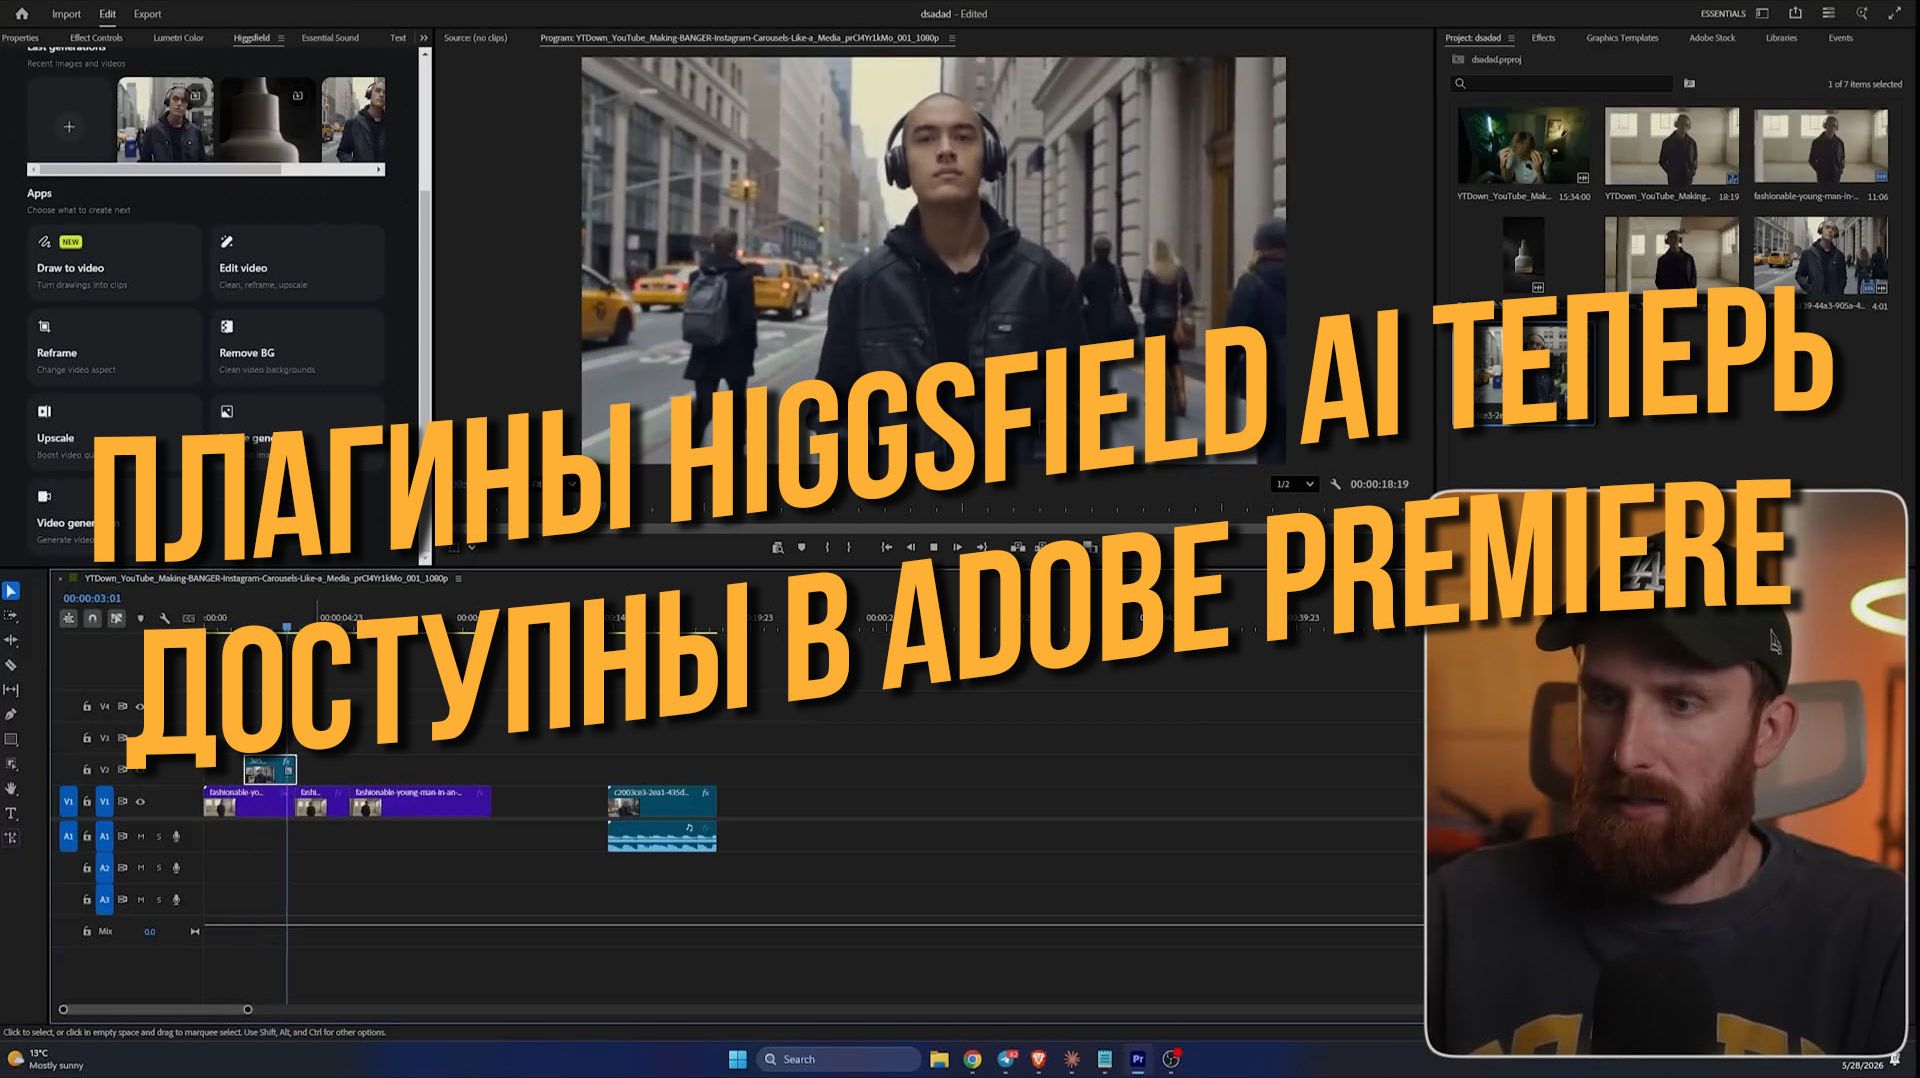1920x1078 pixels.
Task: Select the Ripple Edit tool
Action: pos(11,640)
